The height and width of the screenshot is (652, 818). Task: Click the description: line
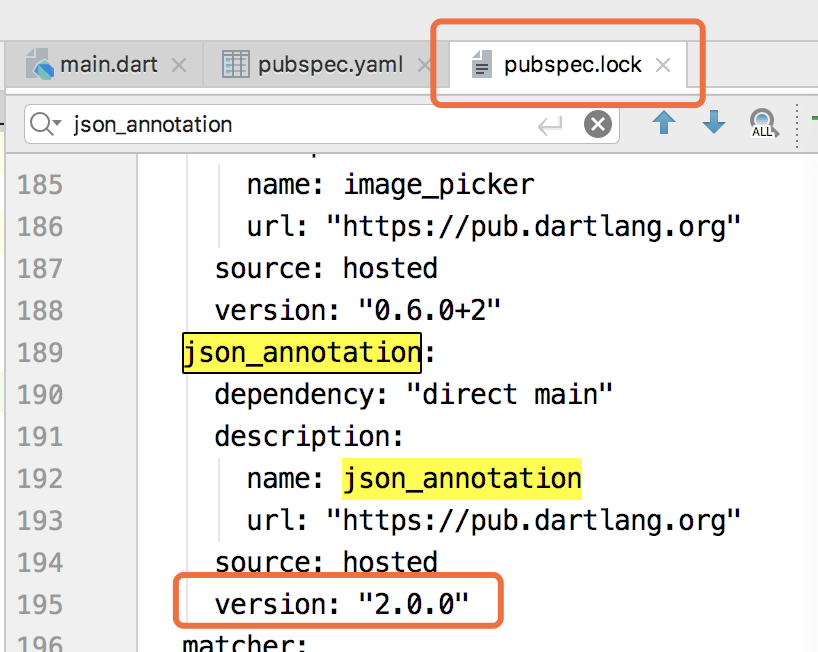tap(309, 437)
